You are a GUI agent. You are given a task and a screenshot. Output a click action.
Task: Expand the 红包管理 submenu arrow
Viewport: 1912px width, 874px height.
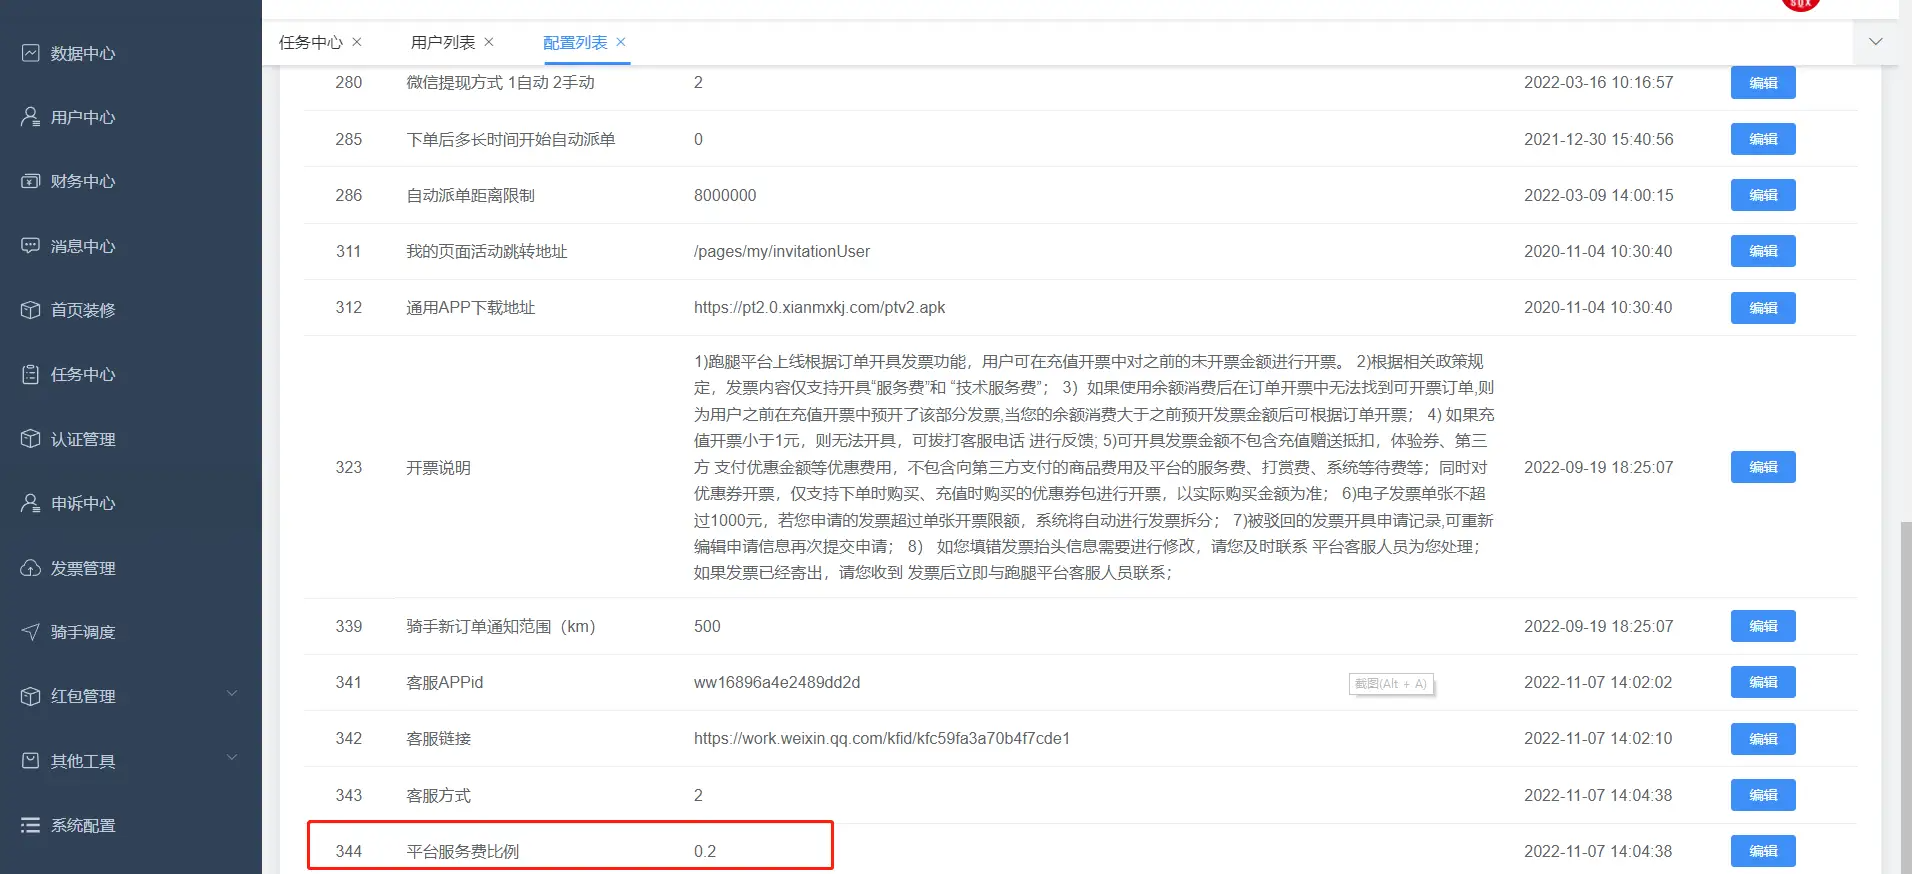(232, 694)
